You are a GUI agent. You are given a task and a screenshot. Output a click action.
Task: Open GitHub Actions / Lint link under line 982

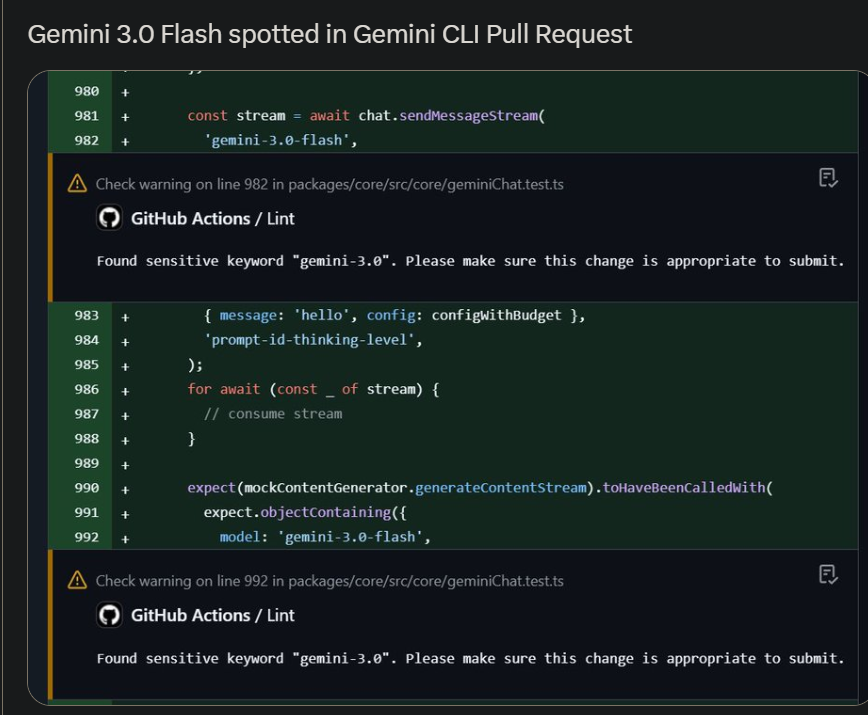tap(213, 219)
